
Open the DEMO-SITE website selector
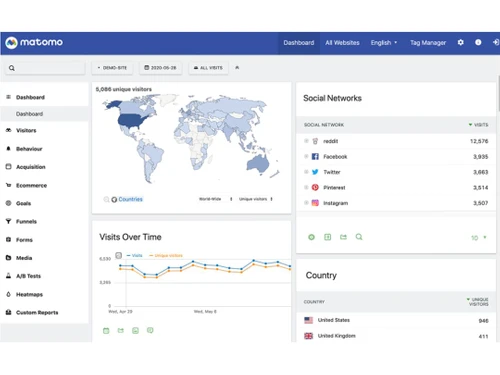112,68
